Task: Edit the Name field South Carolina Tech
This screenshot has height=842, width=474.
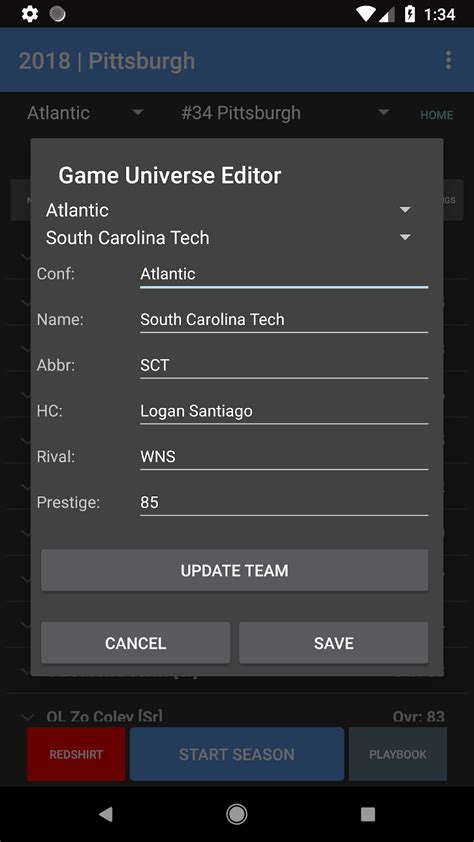Action: coord(284,320)
